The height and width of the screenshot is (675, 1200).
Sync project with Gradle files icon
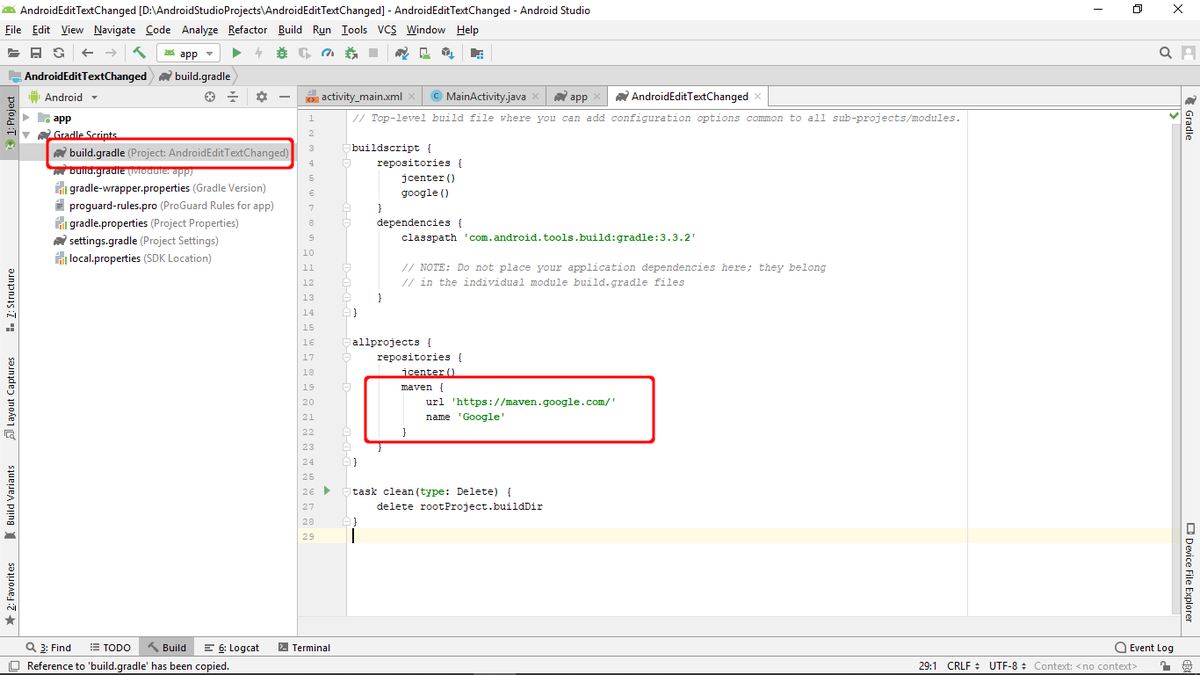coord(401,53)
